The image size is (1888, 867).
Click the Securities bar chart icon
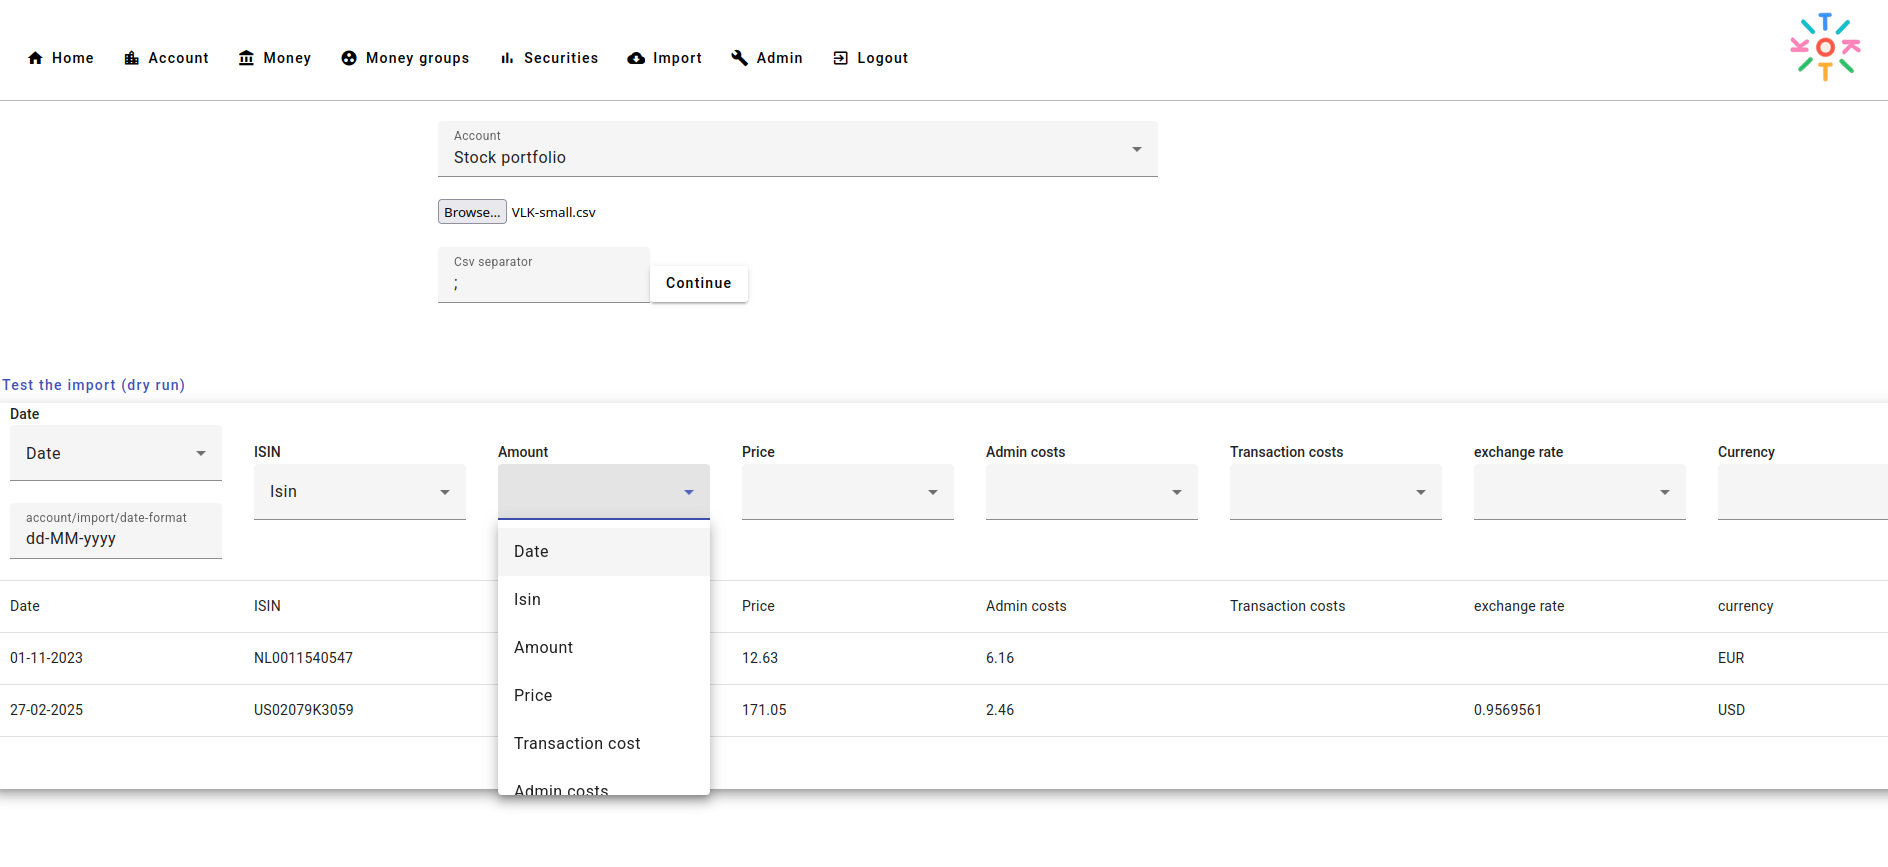[x=507, y=58]
